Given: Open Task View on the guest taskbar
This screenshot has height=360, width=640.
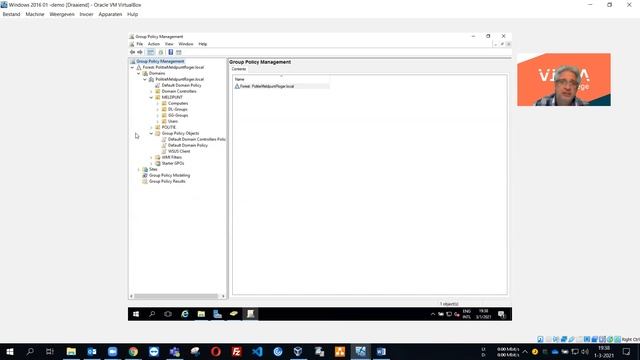Looking at the screenshot, I should point(168,314).
